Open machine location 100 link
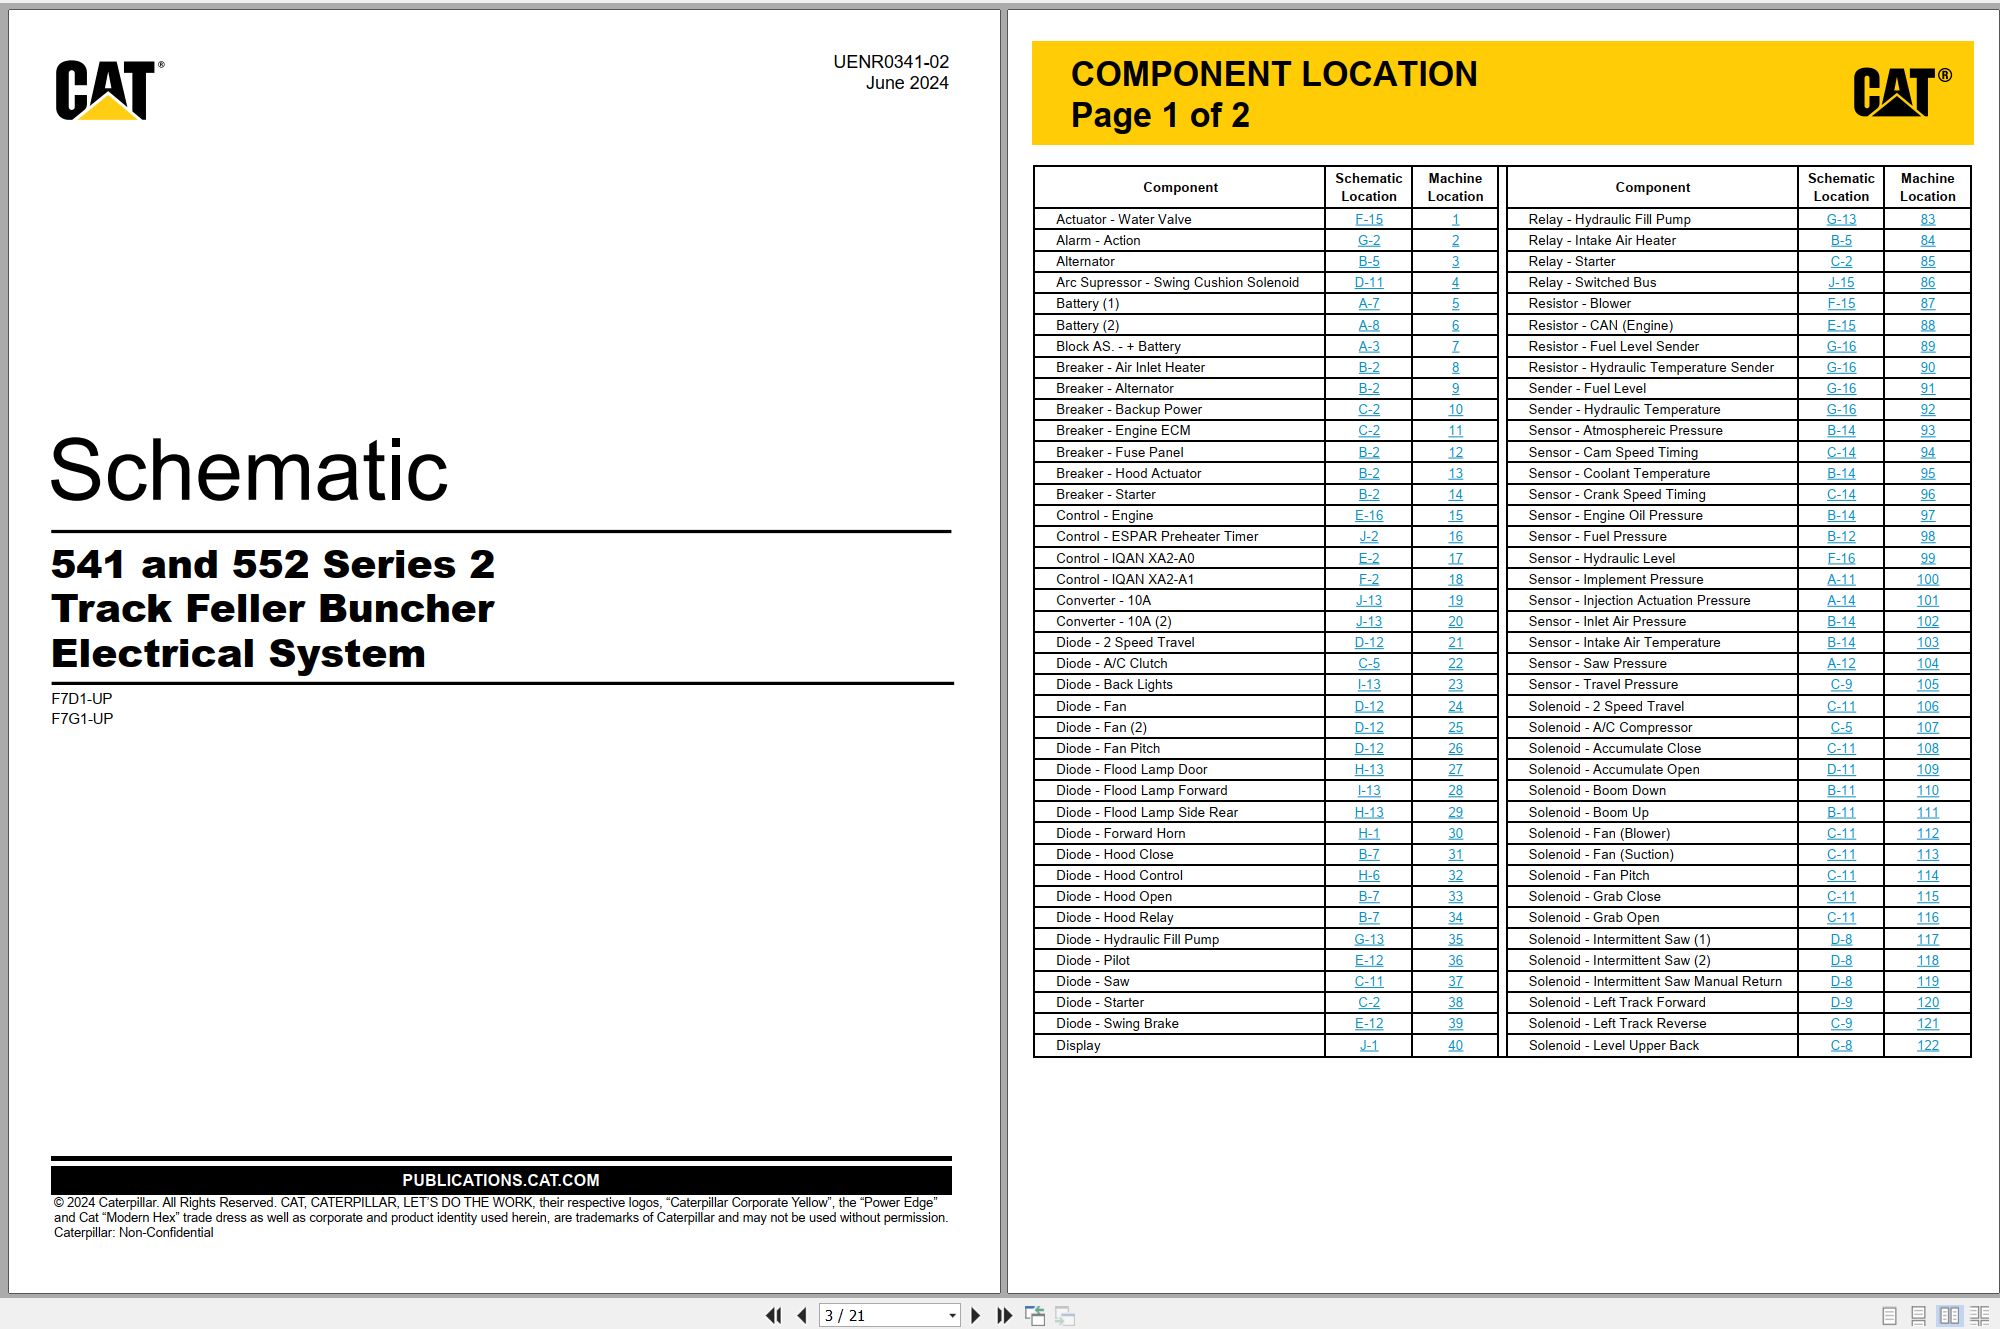 1927,580
